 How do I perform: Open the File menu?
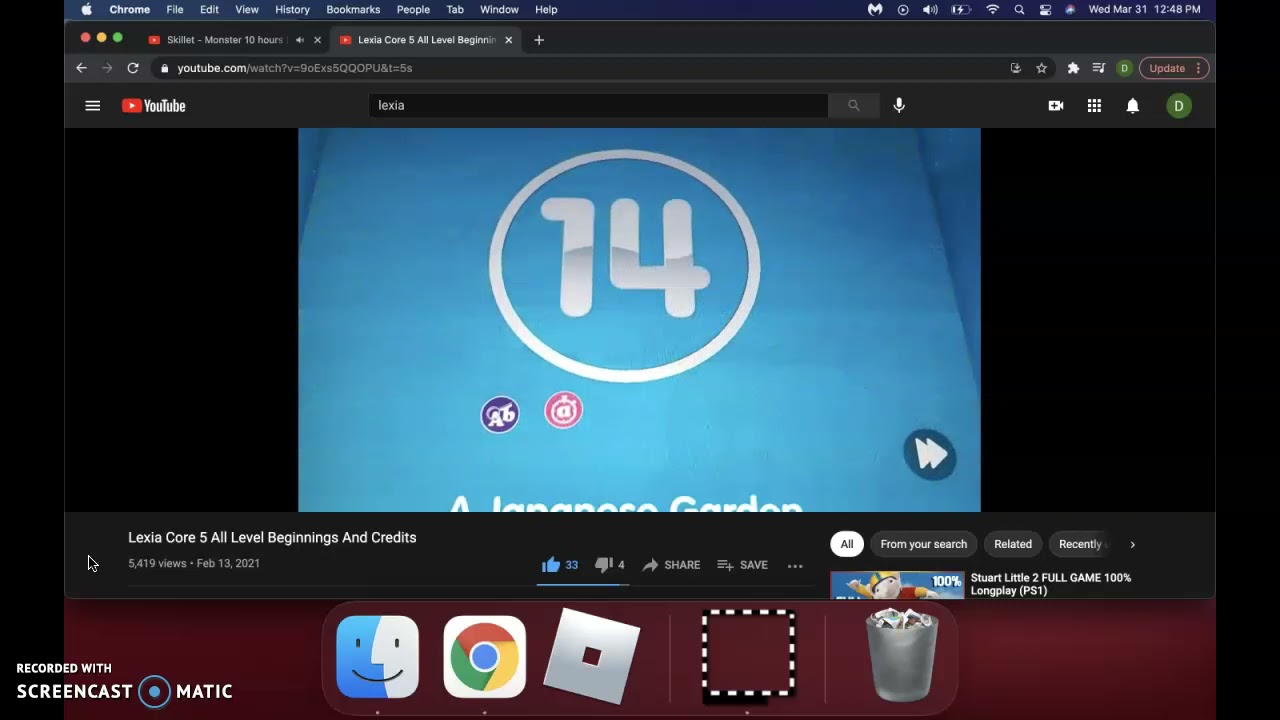coord(175,10)
